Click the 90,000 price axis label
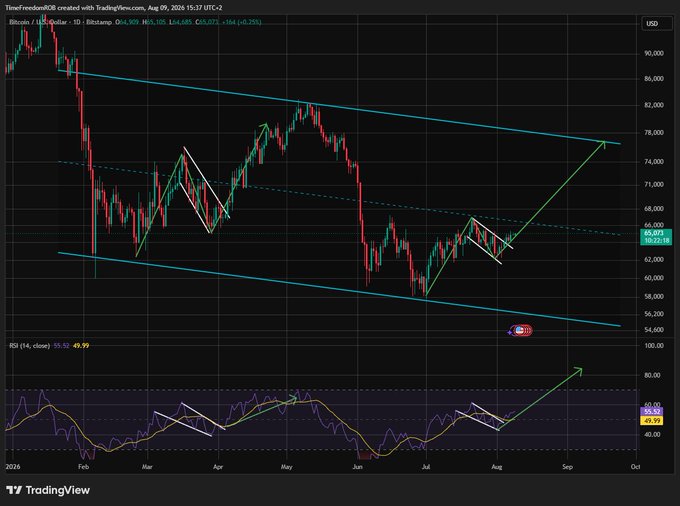 tap(654, 53)
